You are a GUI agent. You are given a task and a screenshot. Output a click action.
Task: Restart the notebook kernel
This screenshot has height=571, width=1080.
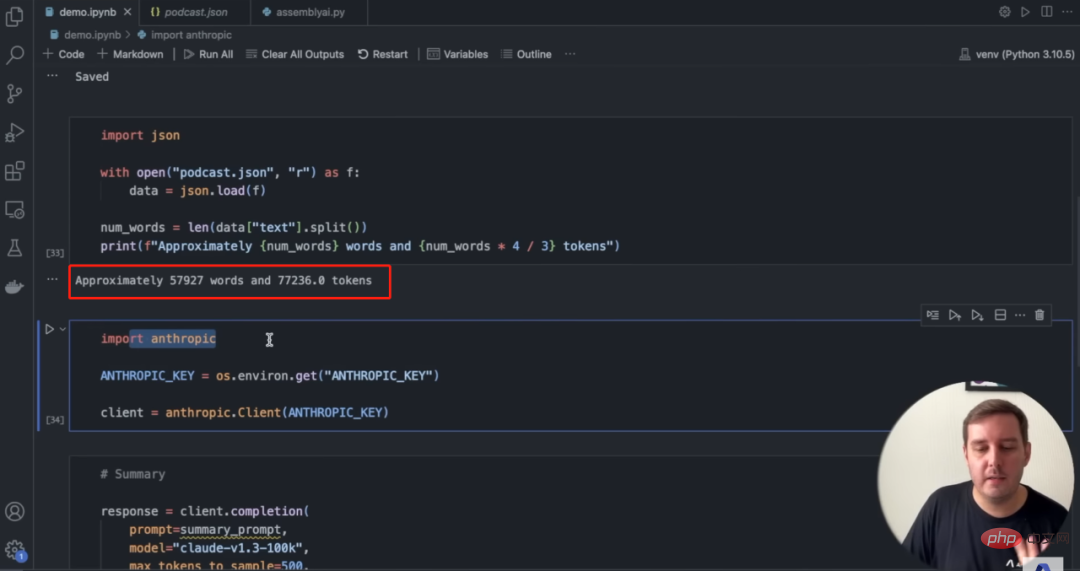coord(382,54)
